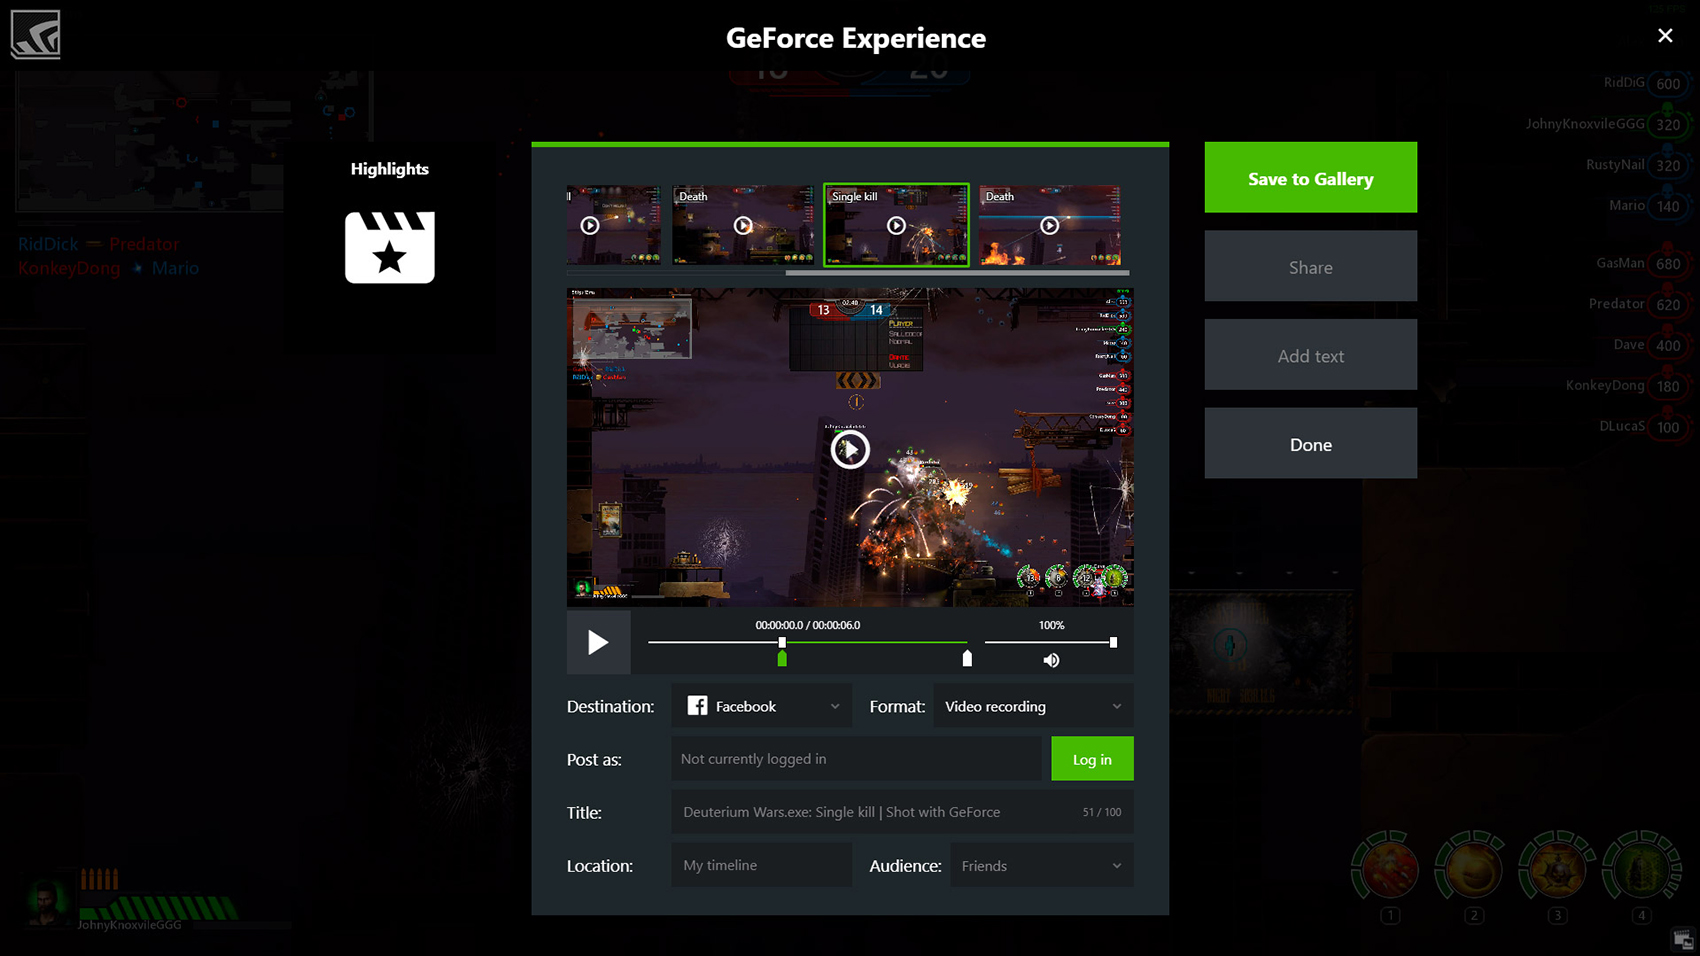
Task: Click the volume slider handle at 100%
Action: [x=1113, y=642]
